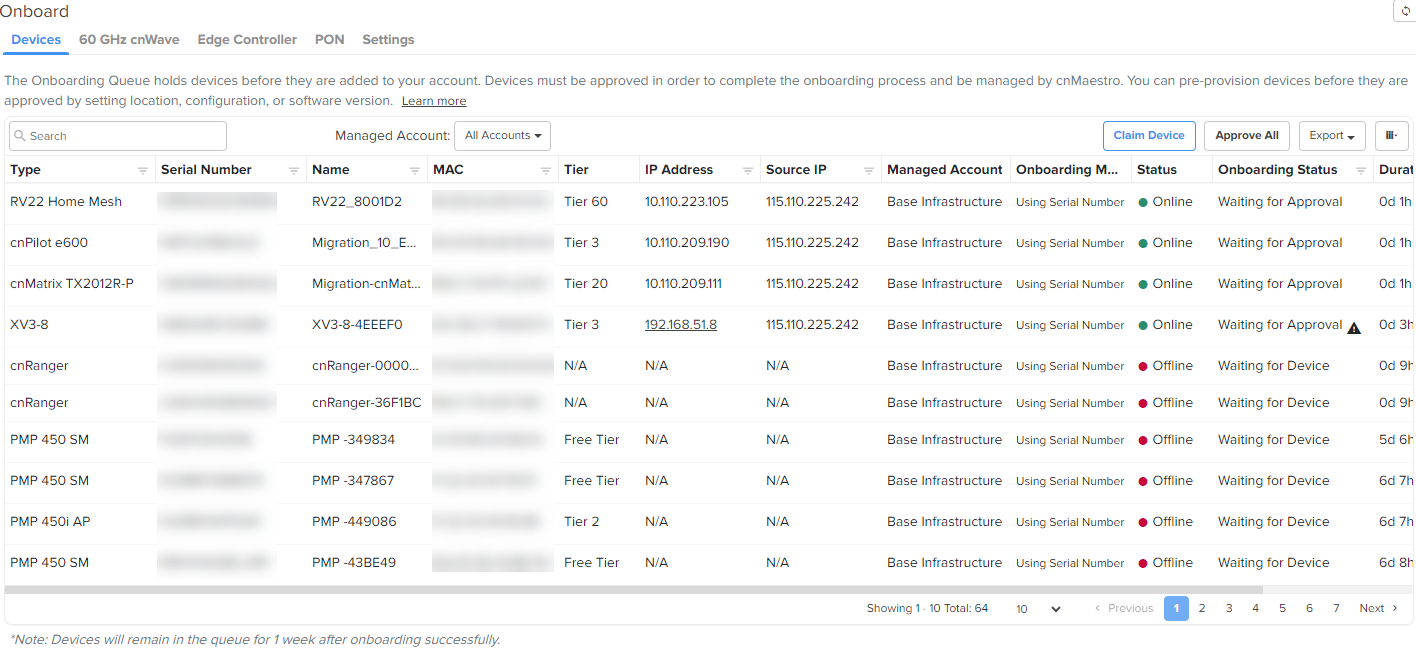
Task: Sort by the Tier column header
Action: (576, 170)
